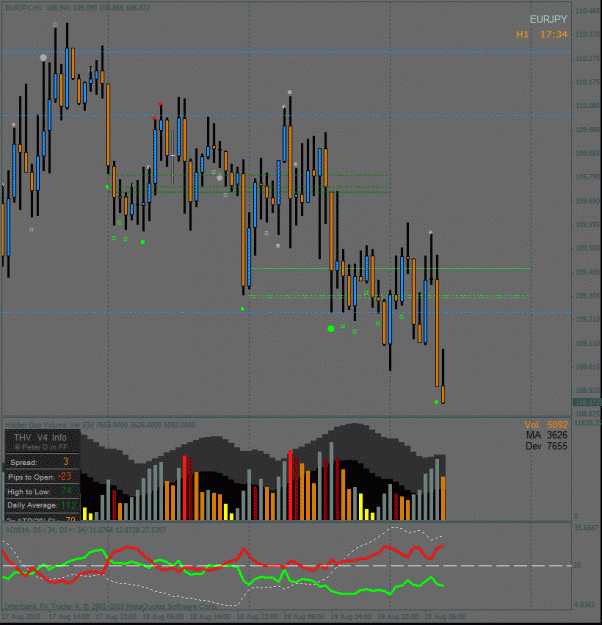Click the EURJPY,H1 chart header text
602x625 pixels.
click(77, 8)
